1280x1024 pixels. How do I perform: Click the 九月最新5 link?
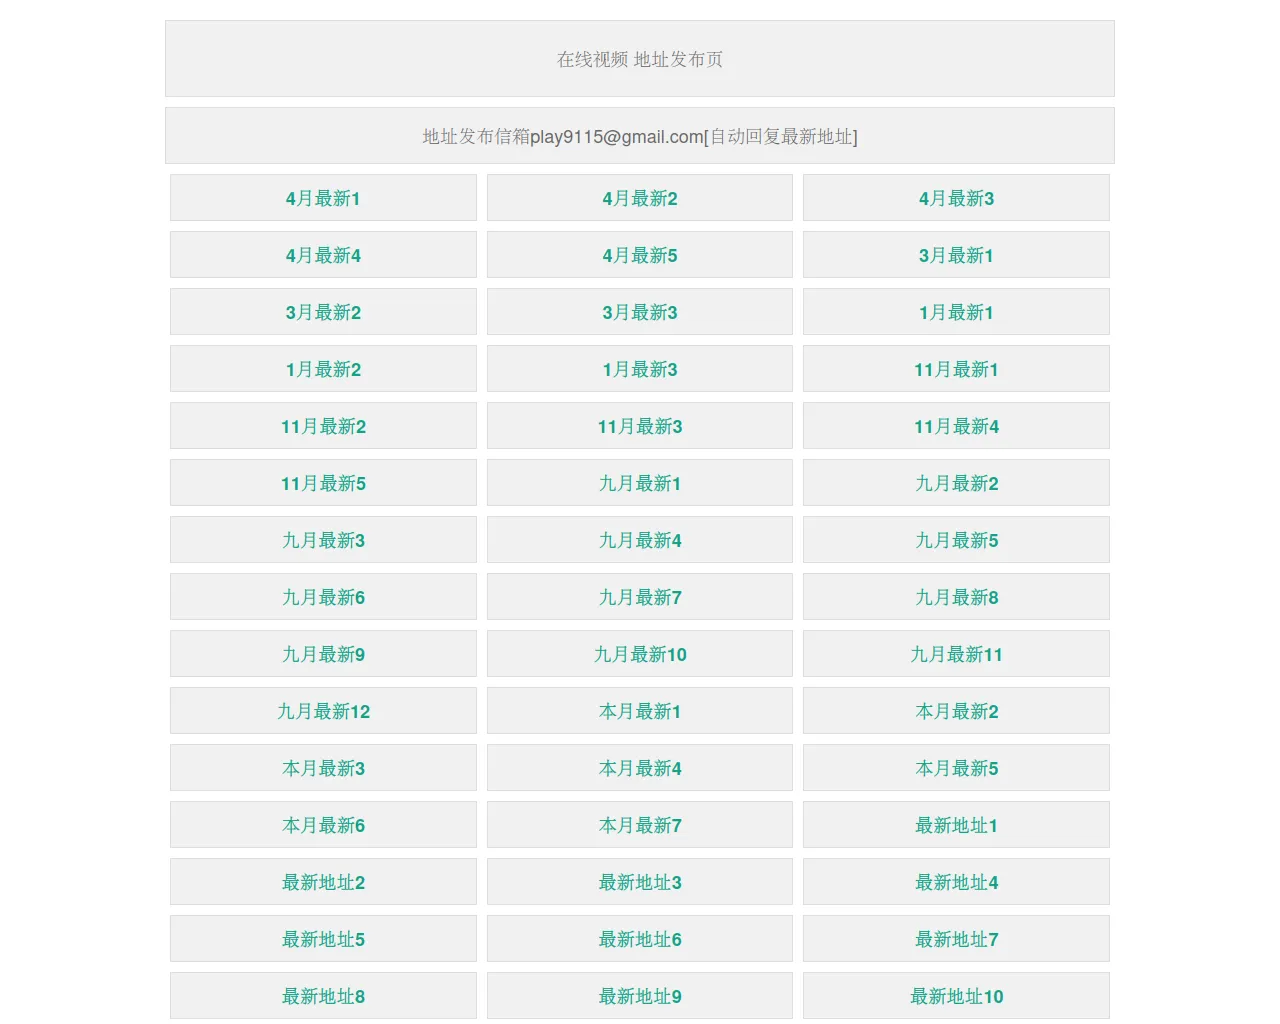click(x=956, y=540)
